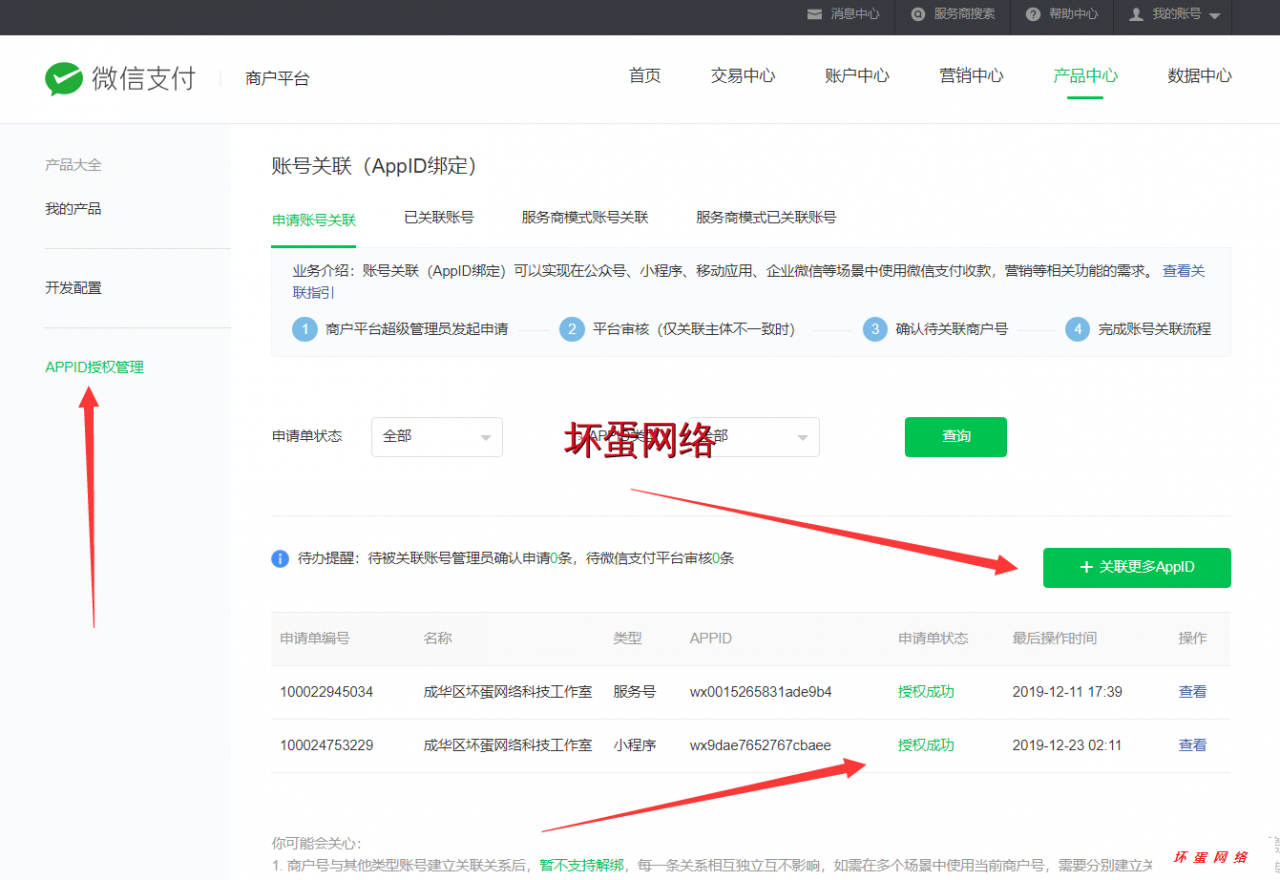
Task: Click the info icon beside 待办提醒
Action: [x=280, y=557]
